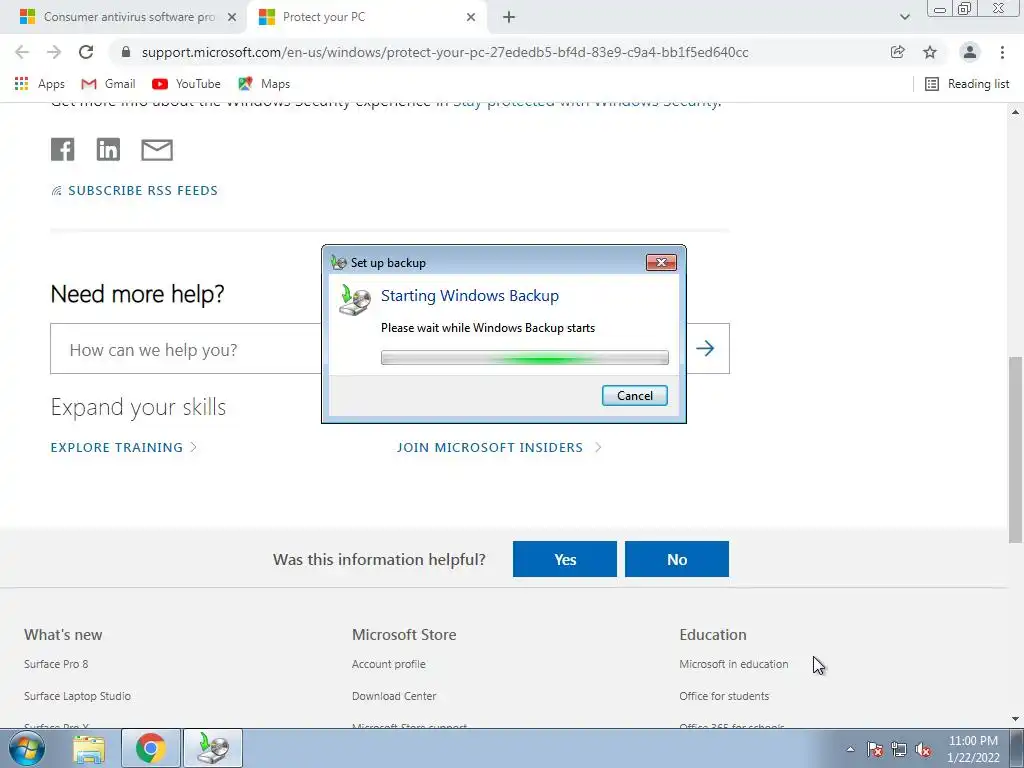The height and width of the screenshot is (768, 1024).
Task: Open Surface Laptop Studio footer link
Action: click(77, 696)
